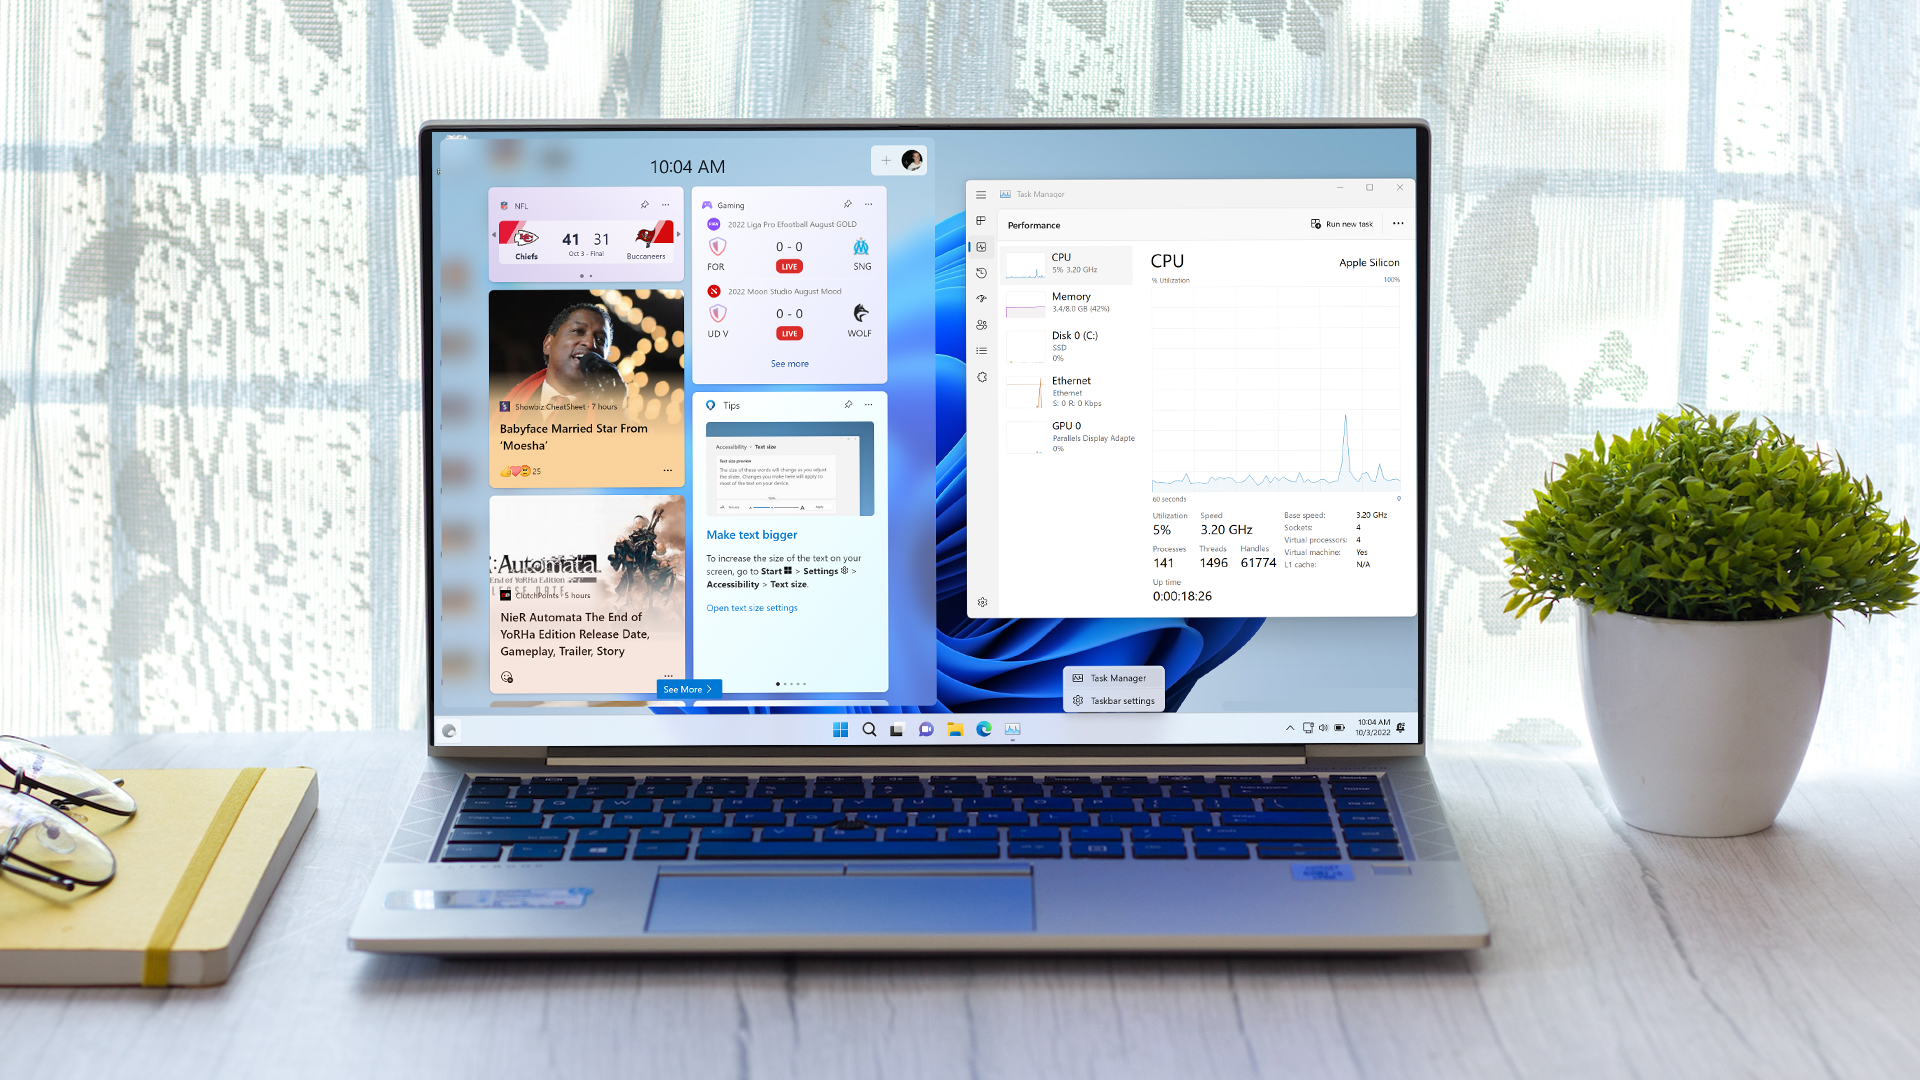The image size is (1920, 1080).
Task: Click the search icon in taskbar
Action: 868,728
